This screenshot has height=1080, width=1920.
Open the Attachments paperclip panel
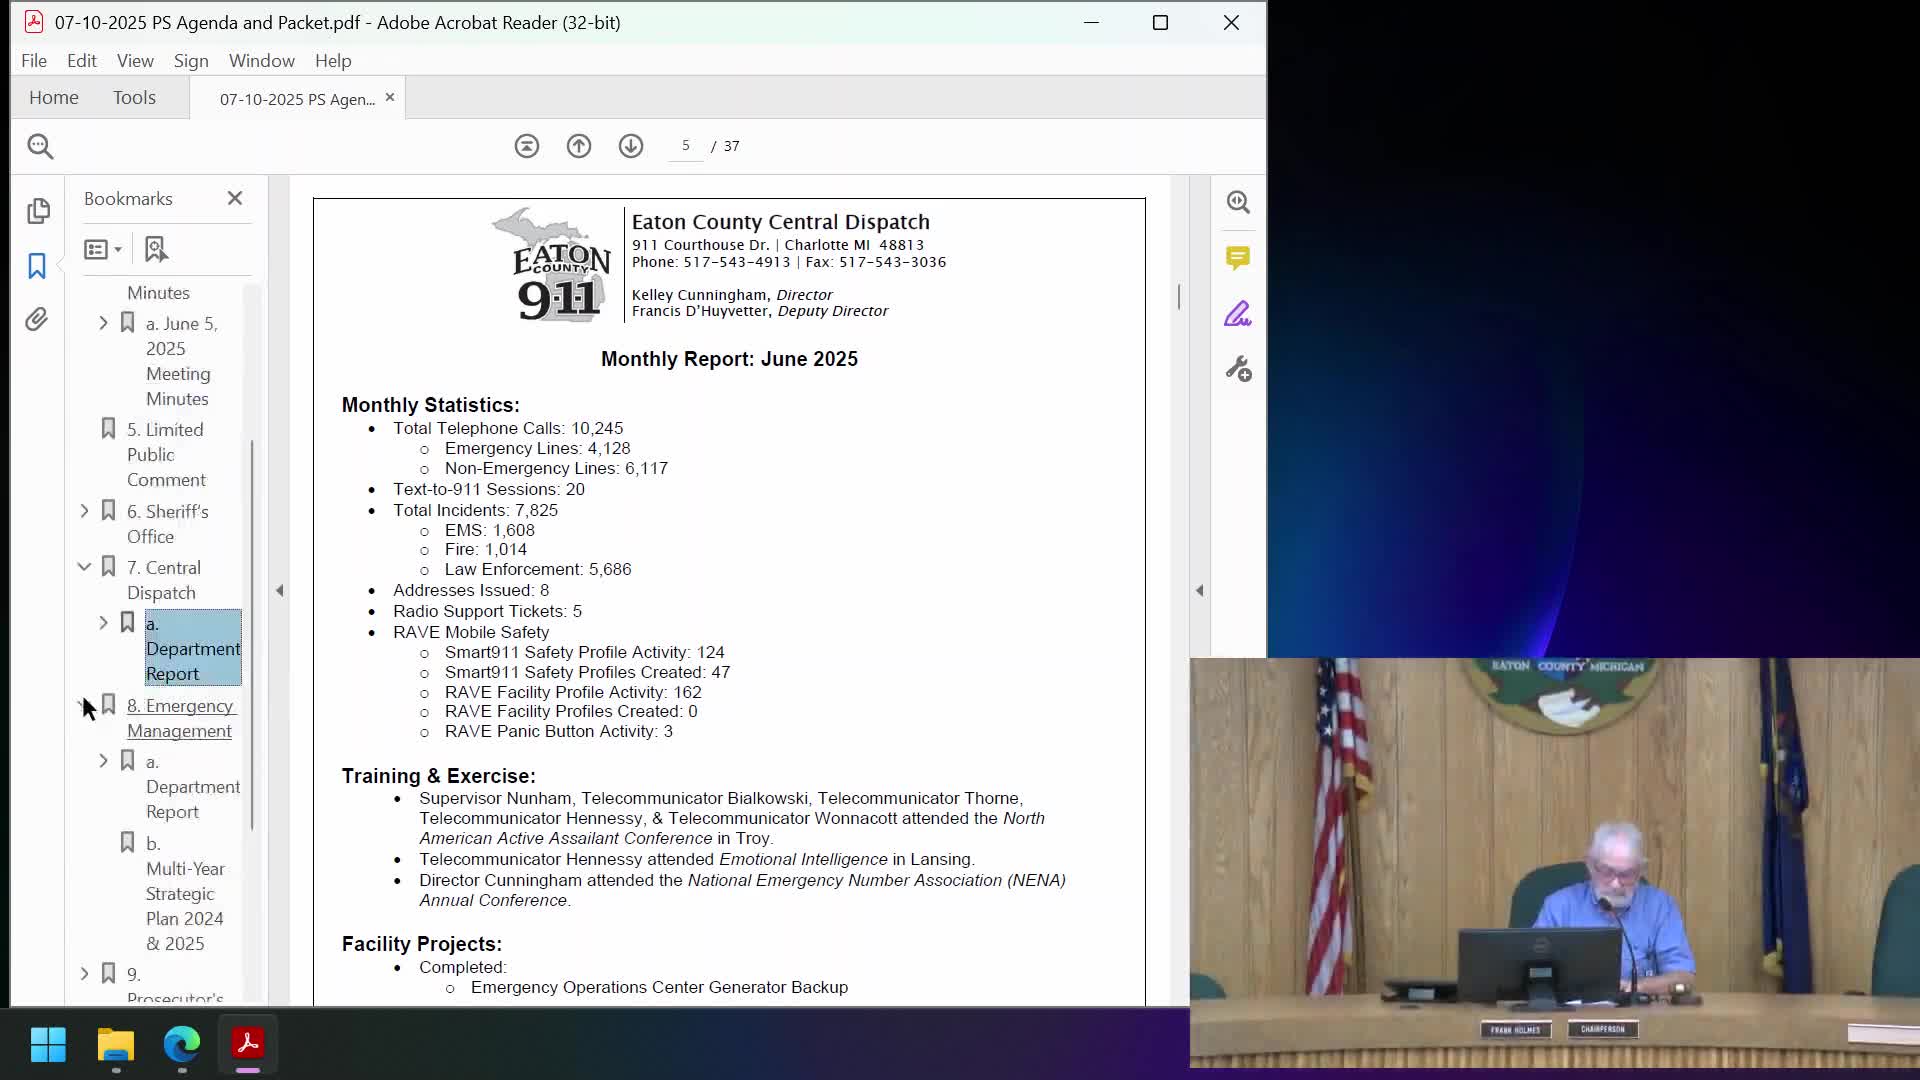point(37,320)
